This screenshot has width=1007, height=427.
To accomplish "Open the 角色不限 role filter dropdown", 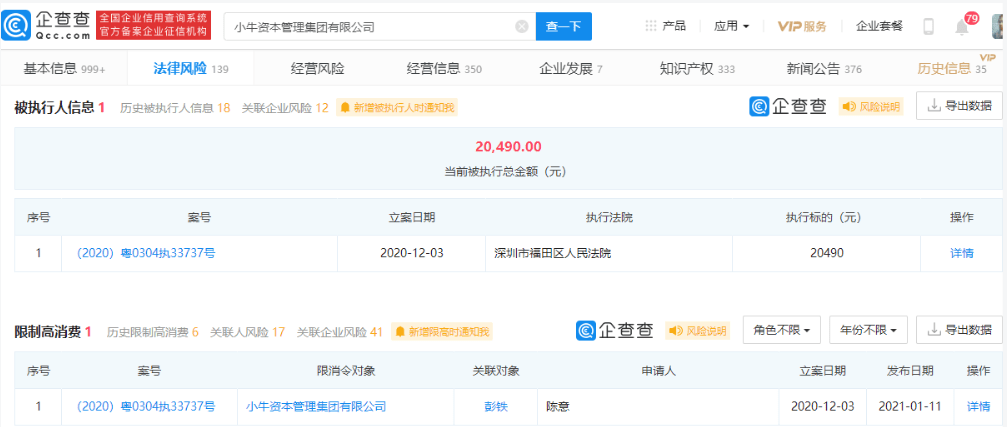I will pos(782,330).
